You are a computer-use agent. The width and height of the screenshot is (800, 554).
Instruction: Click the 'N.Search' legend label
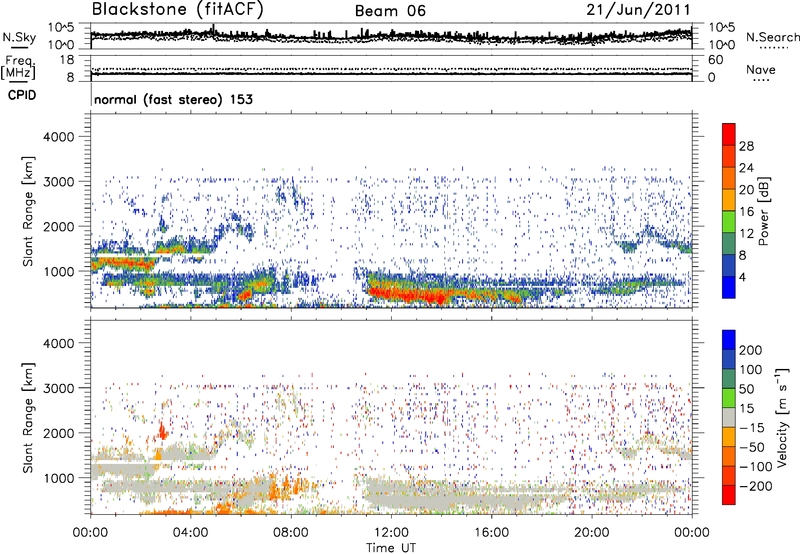(x=772, y=37)
